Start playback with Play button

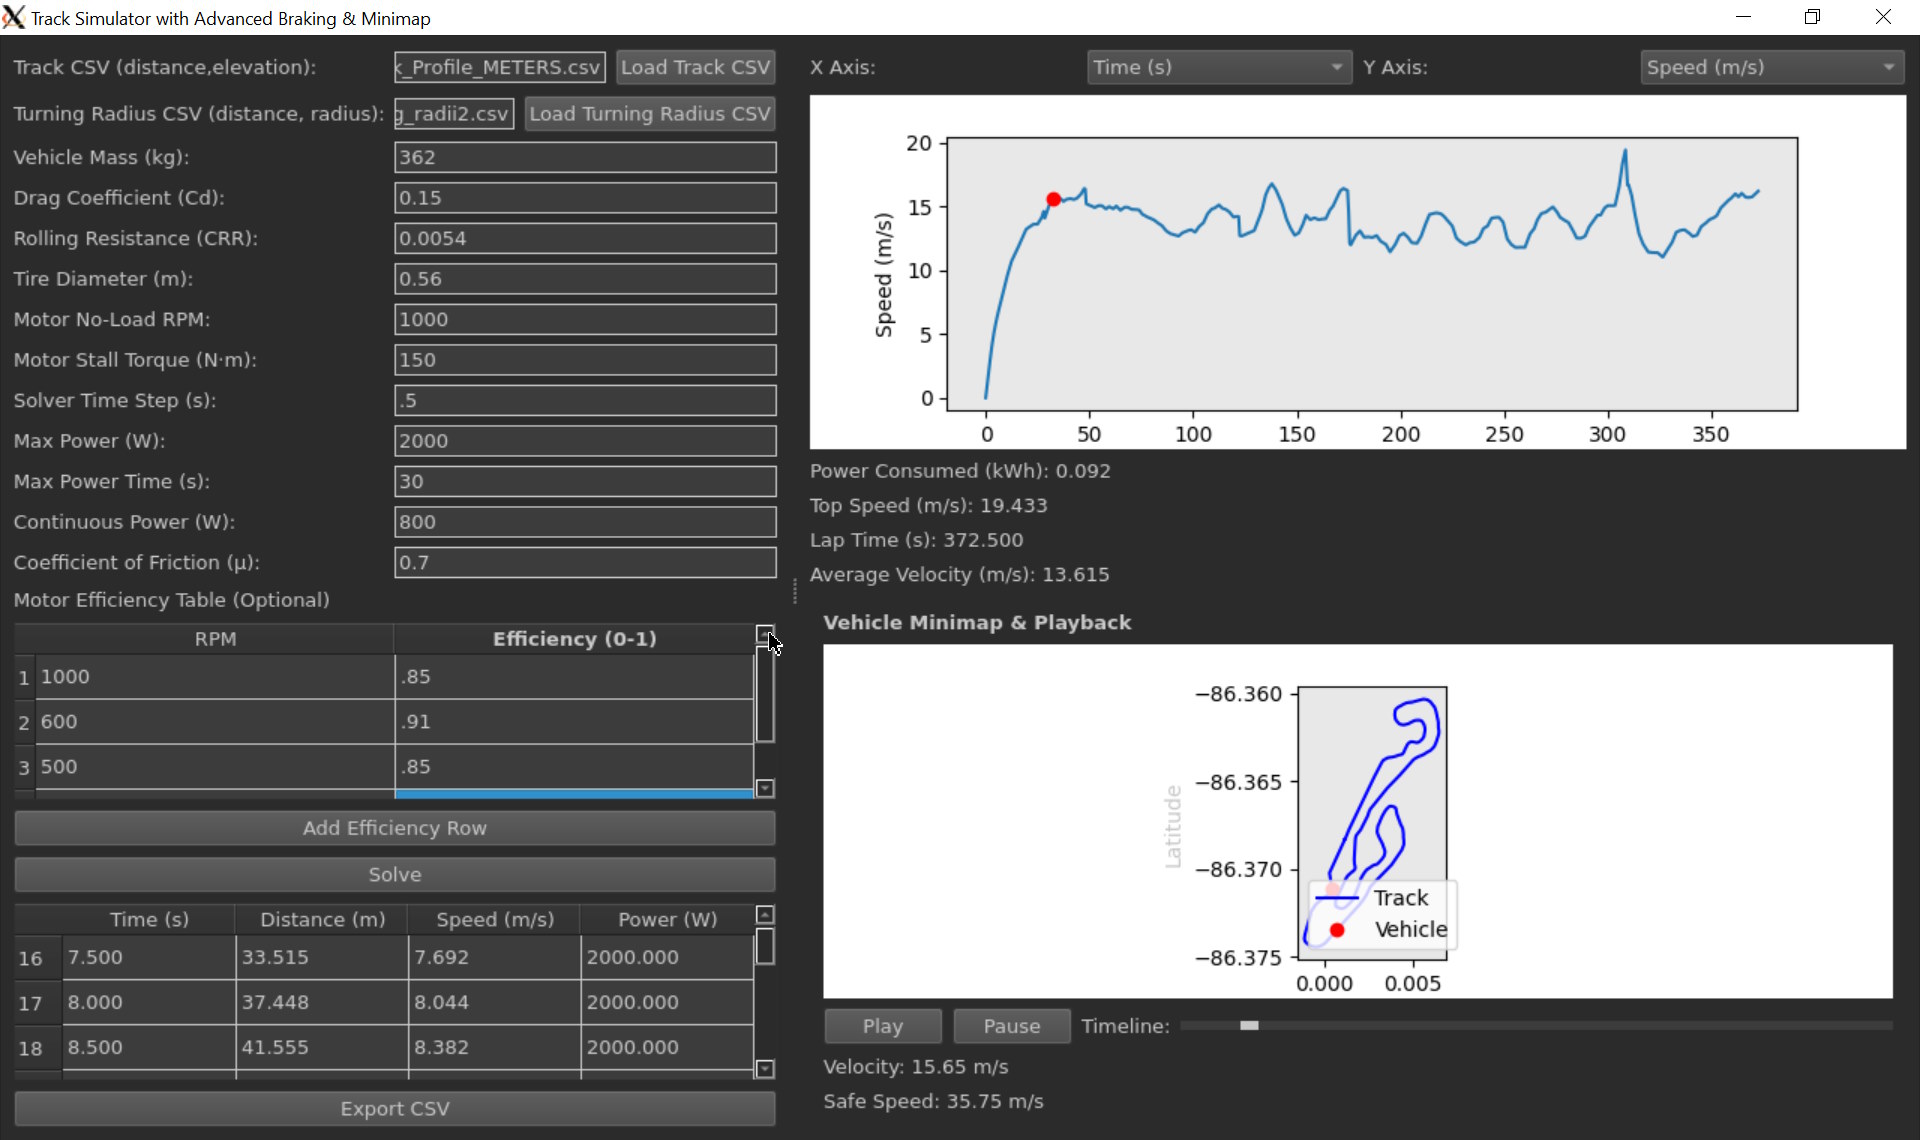882,1026
